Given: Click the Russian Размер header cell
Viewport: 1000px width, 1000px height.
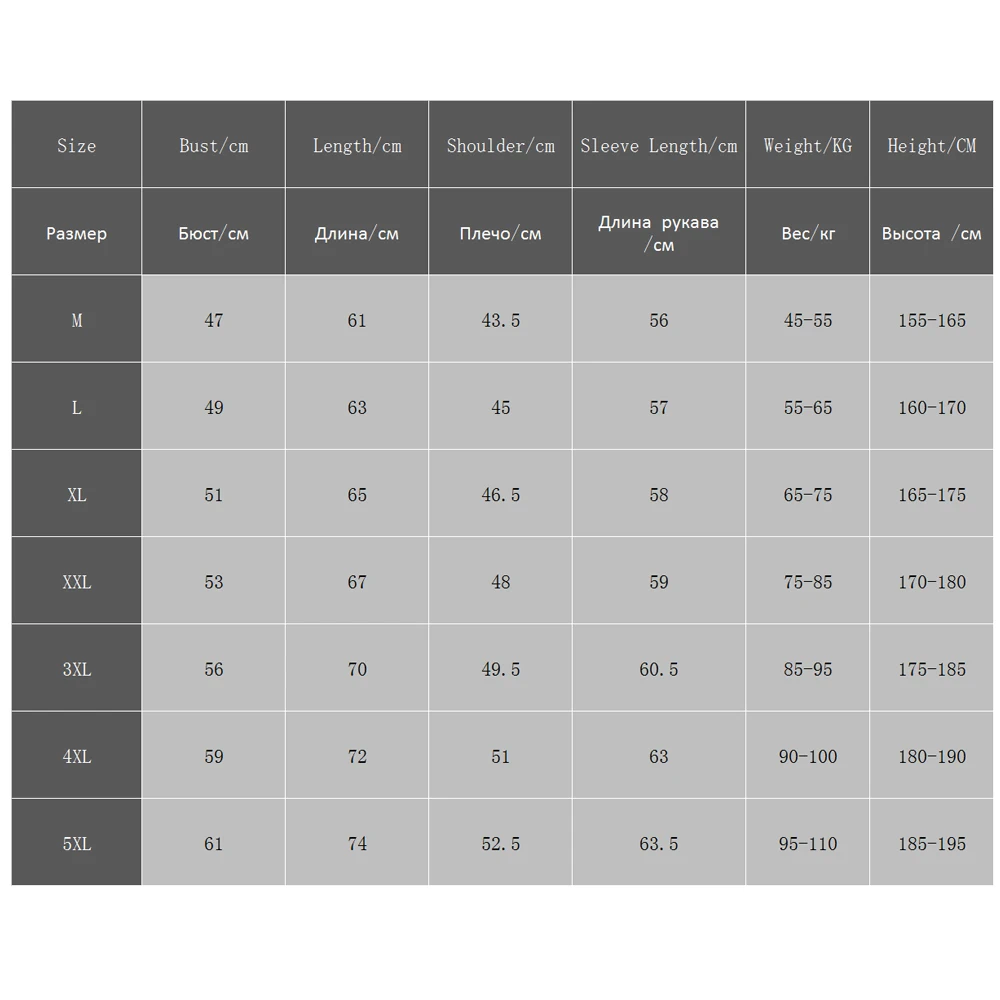Looking at the screenshot, I should tap(76, 234).
